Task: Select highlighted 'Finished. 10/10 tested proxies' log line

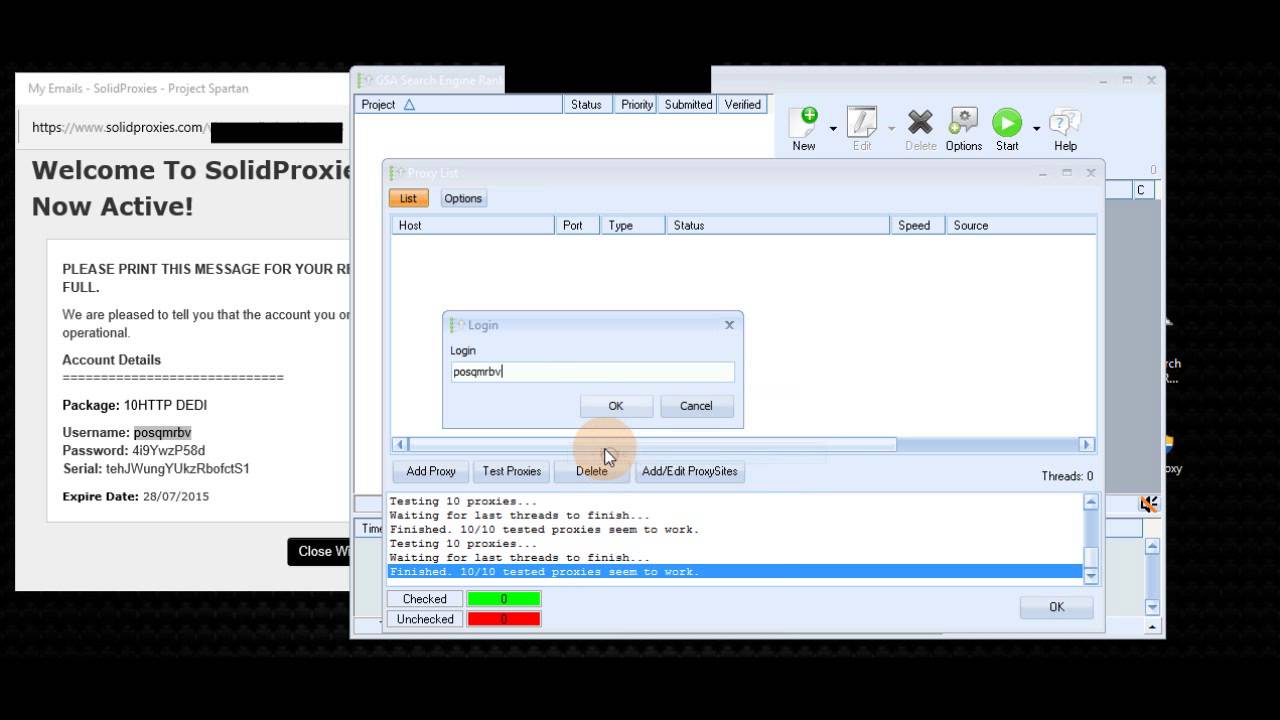Action: (x=735, y=572)
